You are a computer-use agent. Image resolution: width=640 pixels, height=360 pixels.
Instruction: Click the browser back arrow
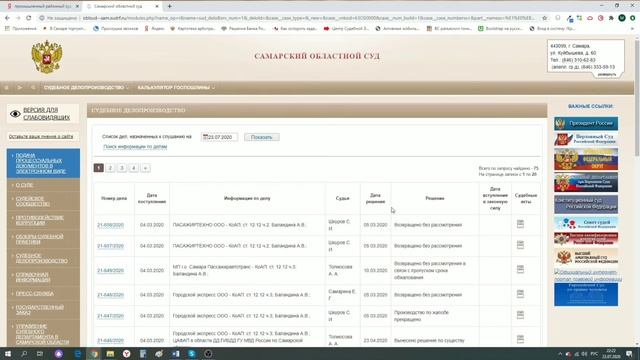tap(7, 18)
